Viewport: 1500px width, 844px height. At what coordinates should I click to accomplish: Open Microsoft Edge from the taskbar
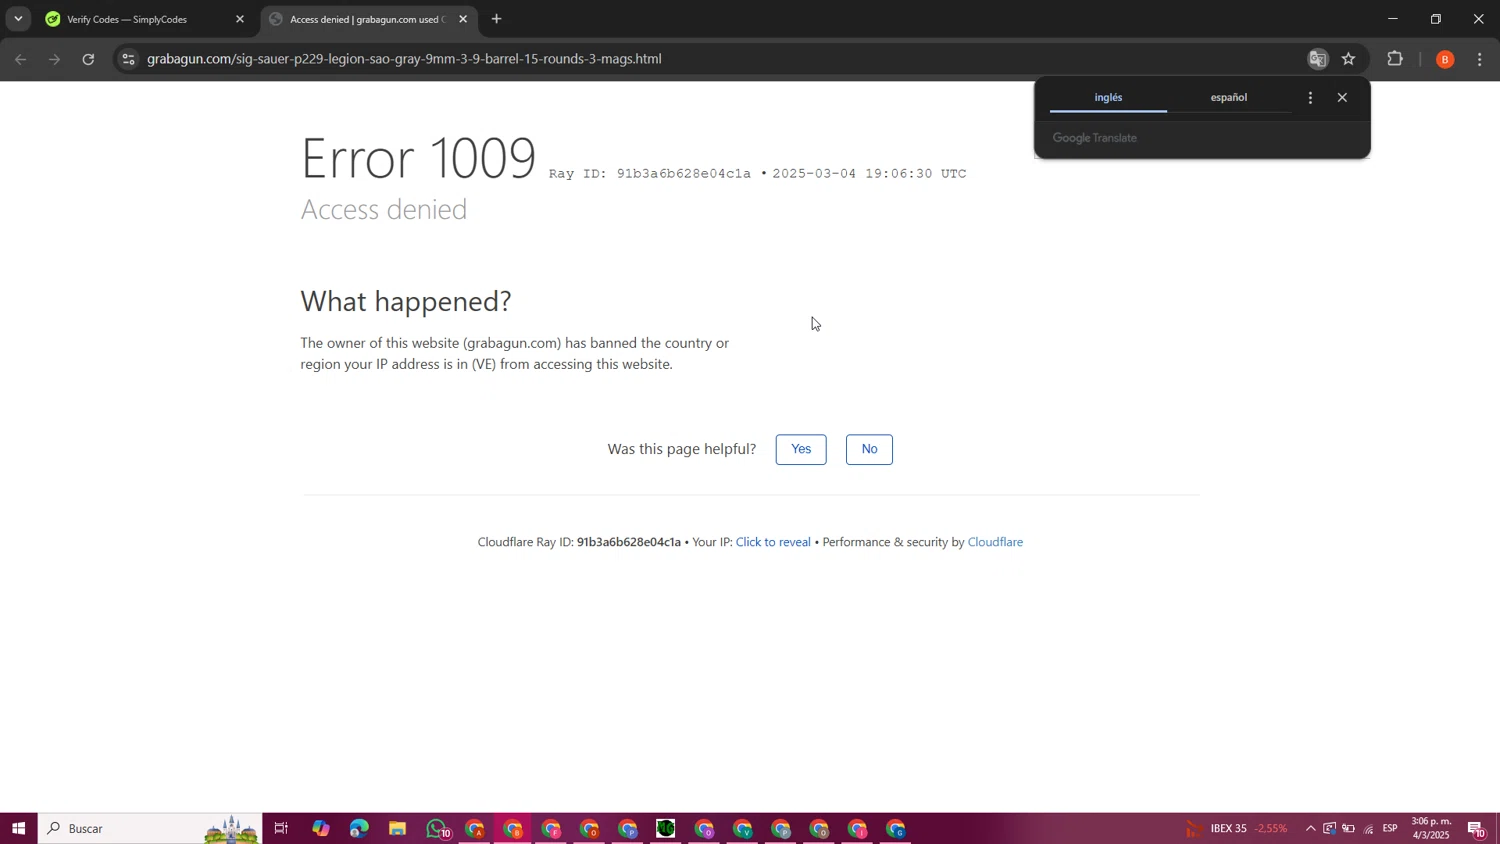coord(359,828)
